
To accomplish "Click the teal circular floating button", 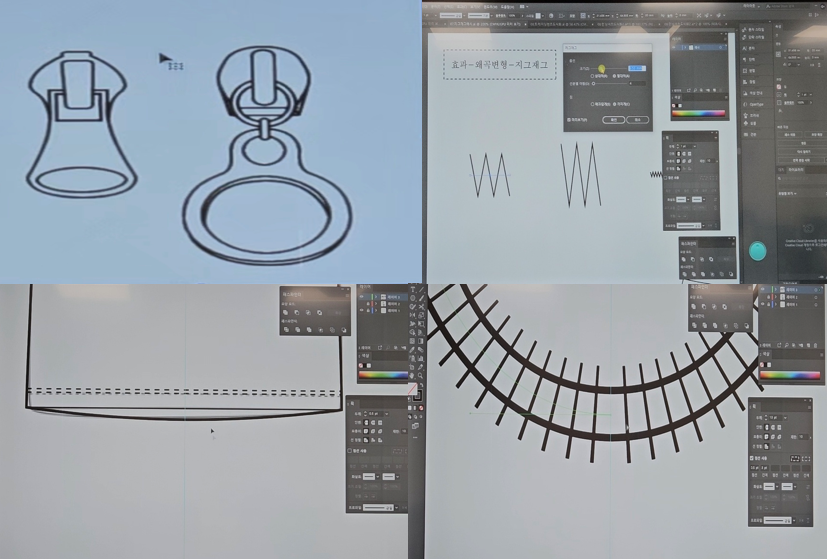I will coord(757,251).
